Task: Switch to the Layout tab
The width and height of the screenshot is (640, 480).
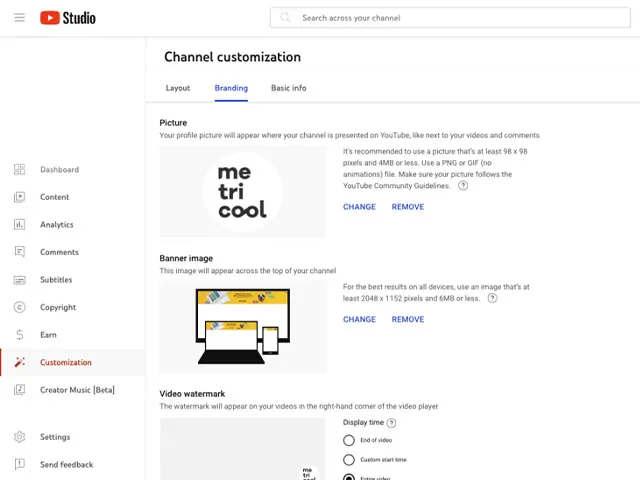Action: [178, 88]
